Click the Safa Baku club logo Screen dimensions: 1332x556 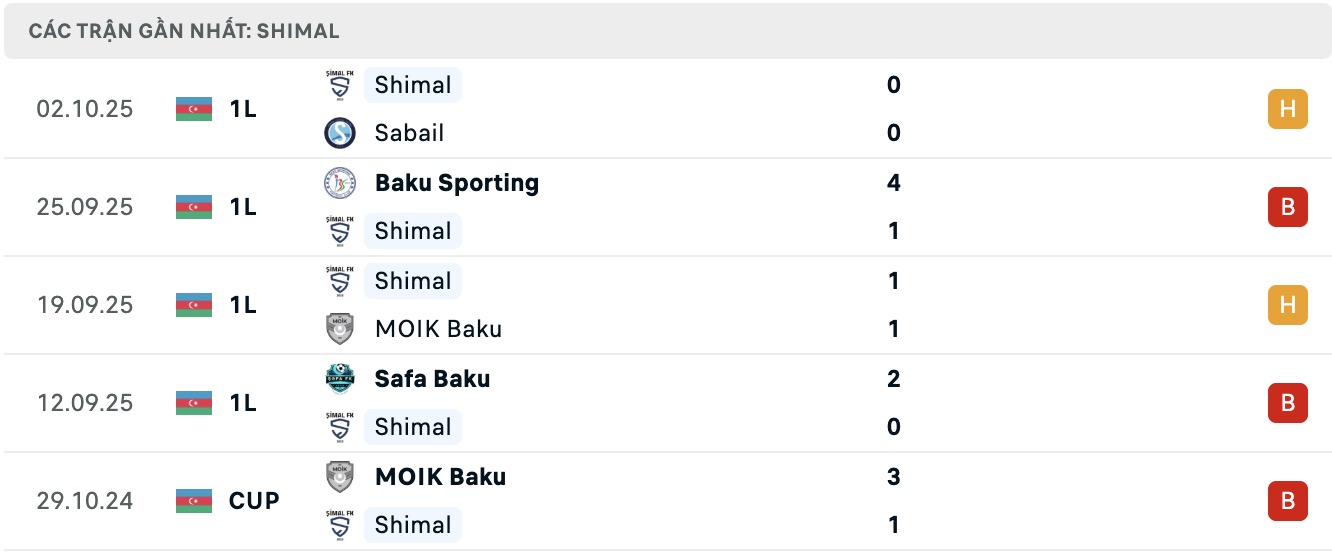[x=341, y=379]
